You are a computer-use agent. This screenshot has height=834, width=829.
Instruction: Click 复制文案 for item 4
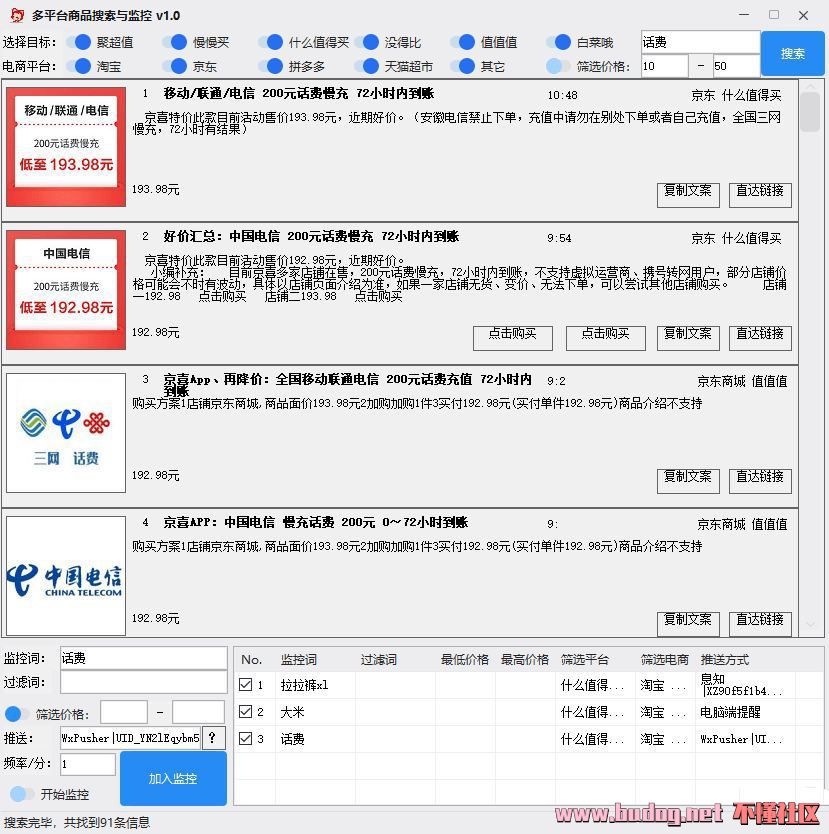pyautogui.click(x=688, y=624)
